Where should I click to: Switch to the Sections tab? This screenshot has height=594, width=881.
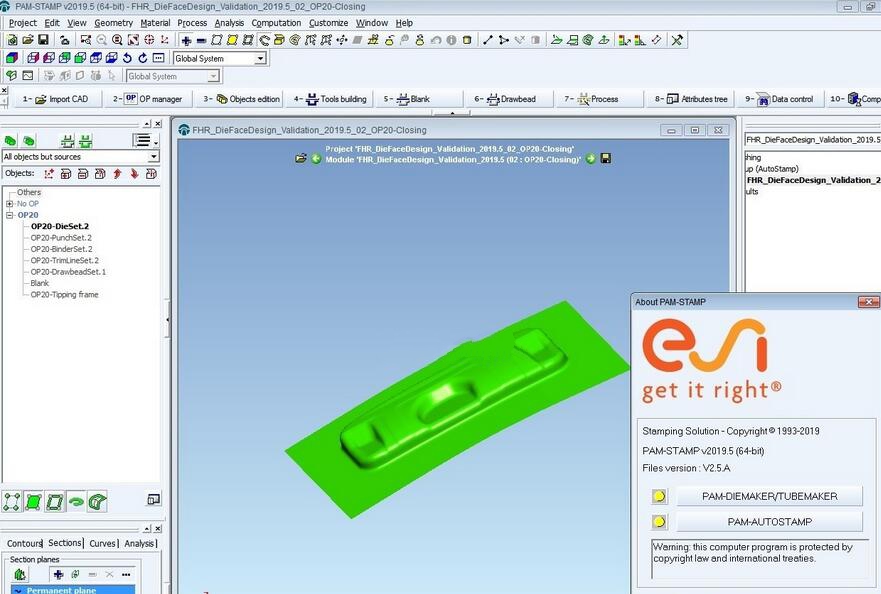(65, 543)
